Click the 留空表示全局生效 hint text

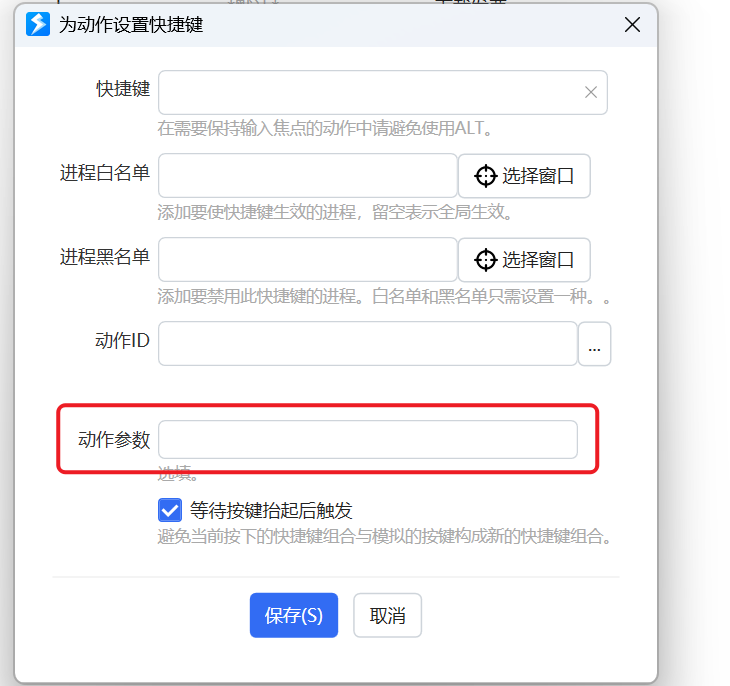click(442, 212)
